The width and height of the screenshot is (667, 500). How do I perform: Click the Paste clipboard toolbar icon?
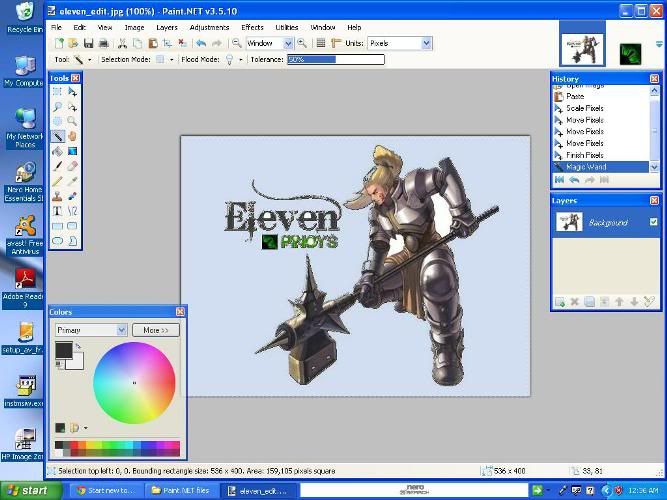[153, 43]
